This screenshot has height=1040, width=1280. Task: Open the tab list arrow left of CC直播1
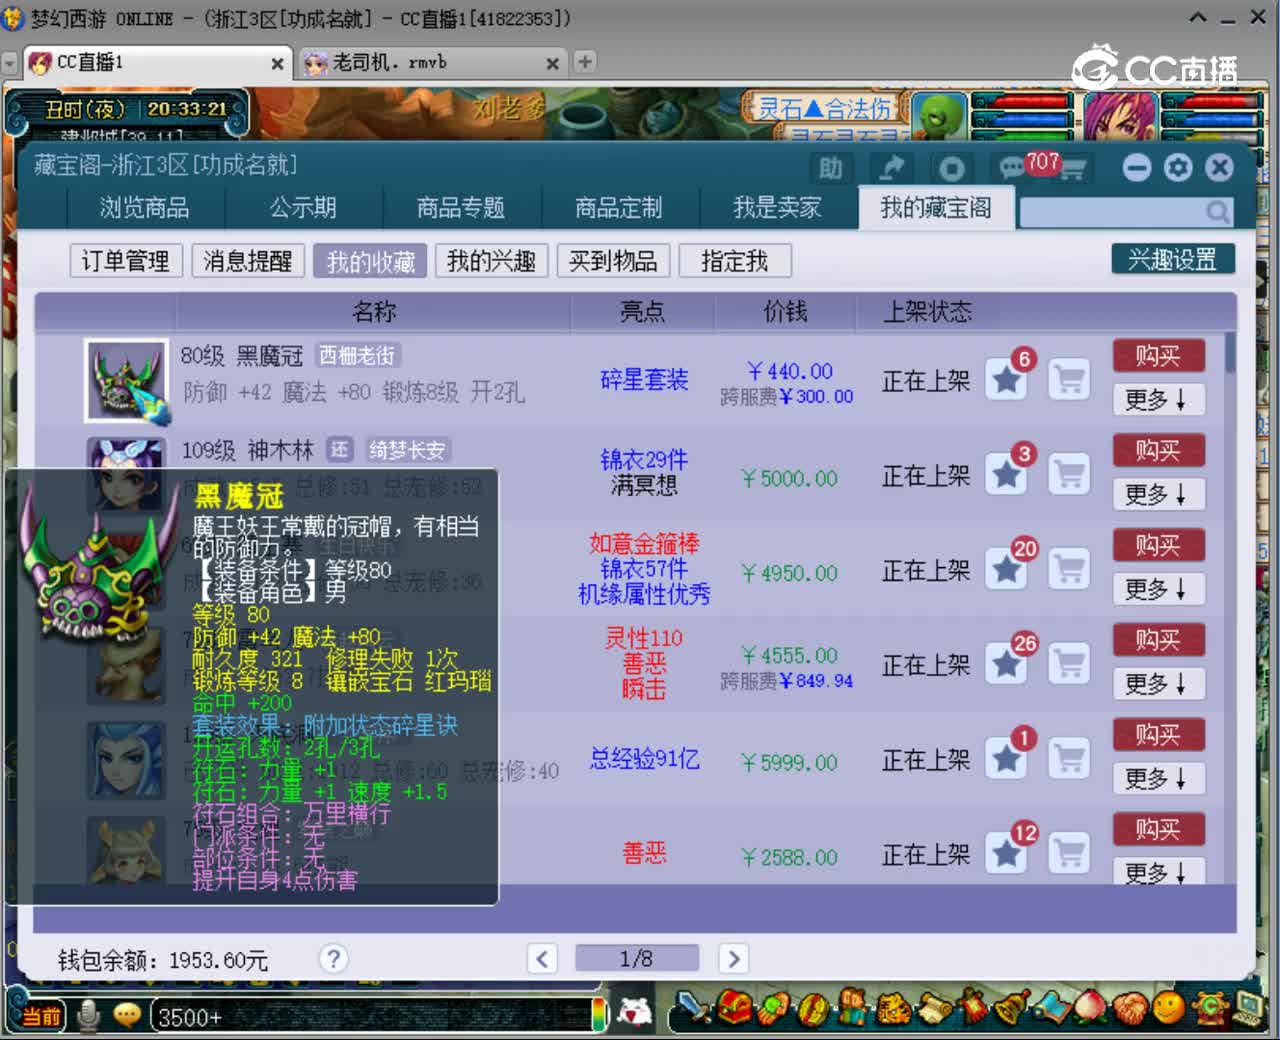[10, 63]
